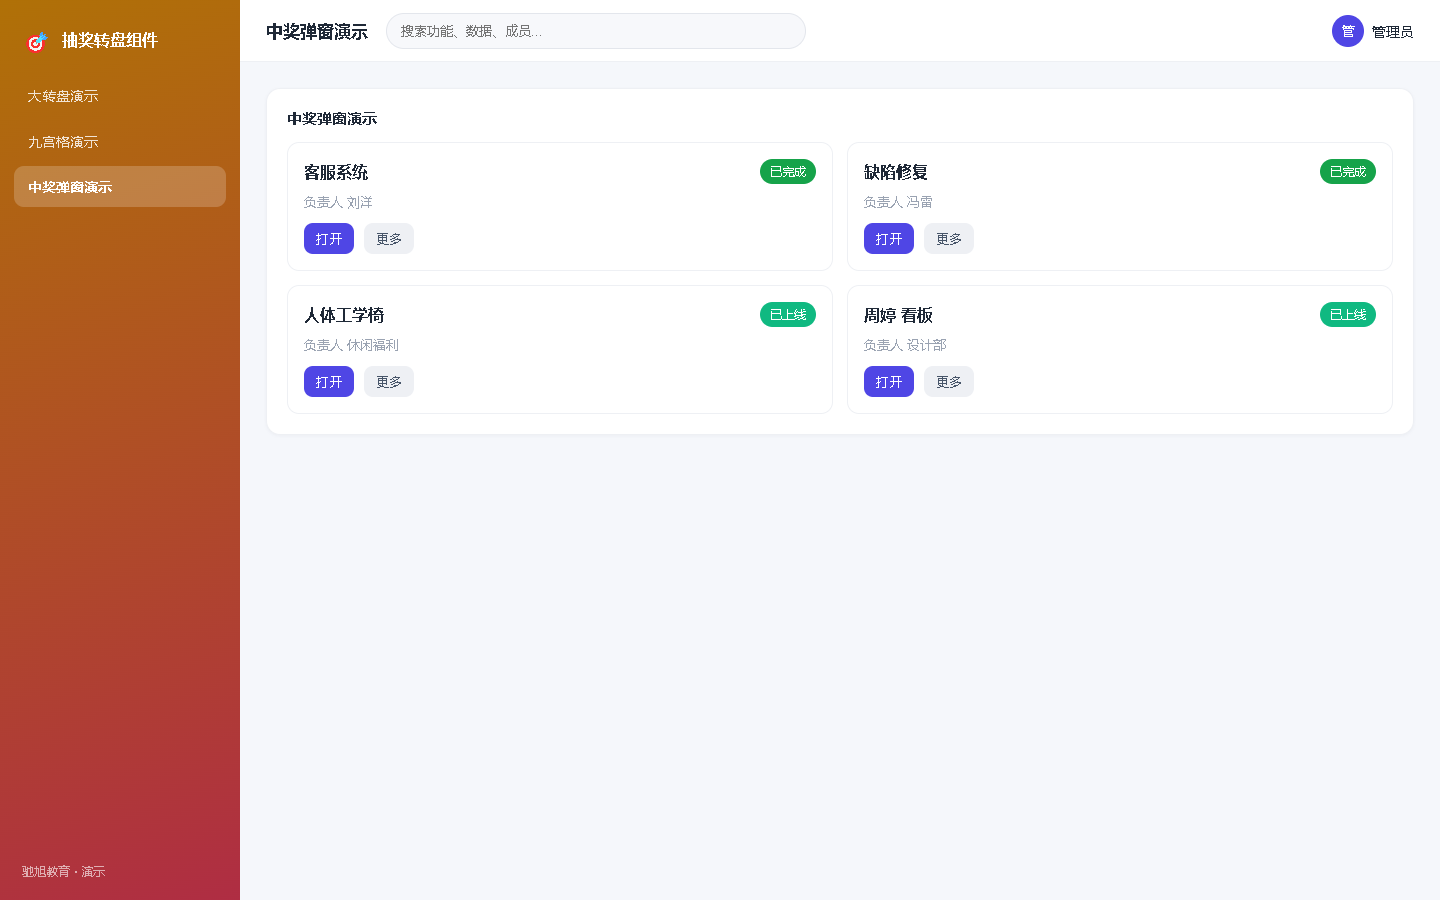Click the 已完成 badge on 客服系统
Screen dimensions: 1440x900
tap(788, 172)
